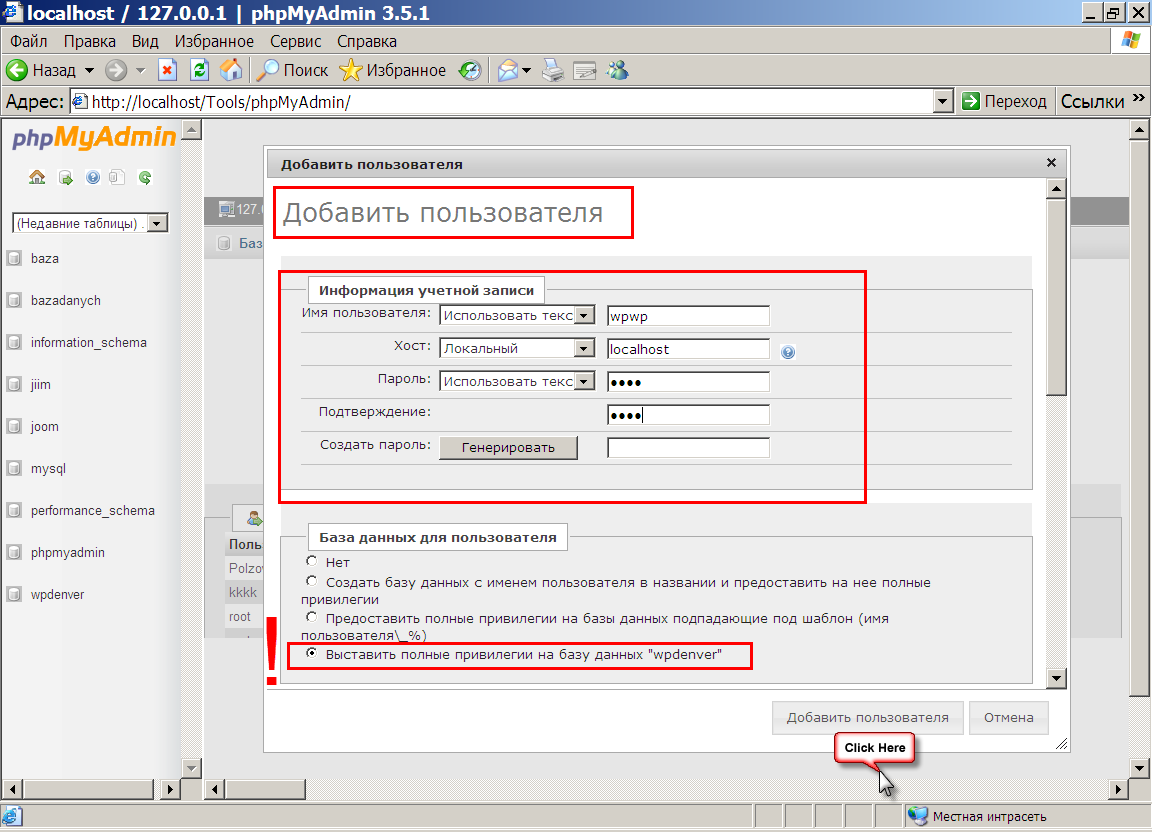Click the Print toolbar icon

point(552,71)
